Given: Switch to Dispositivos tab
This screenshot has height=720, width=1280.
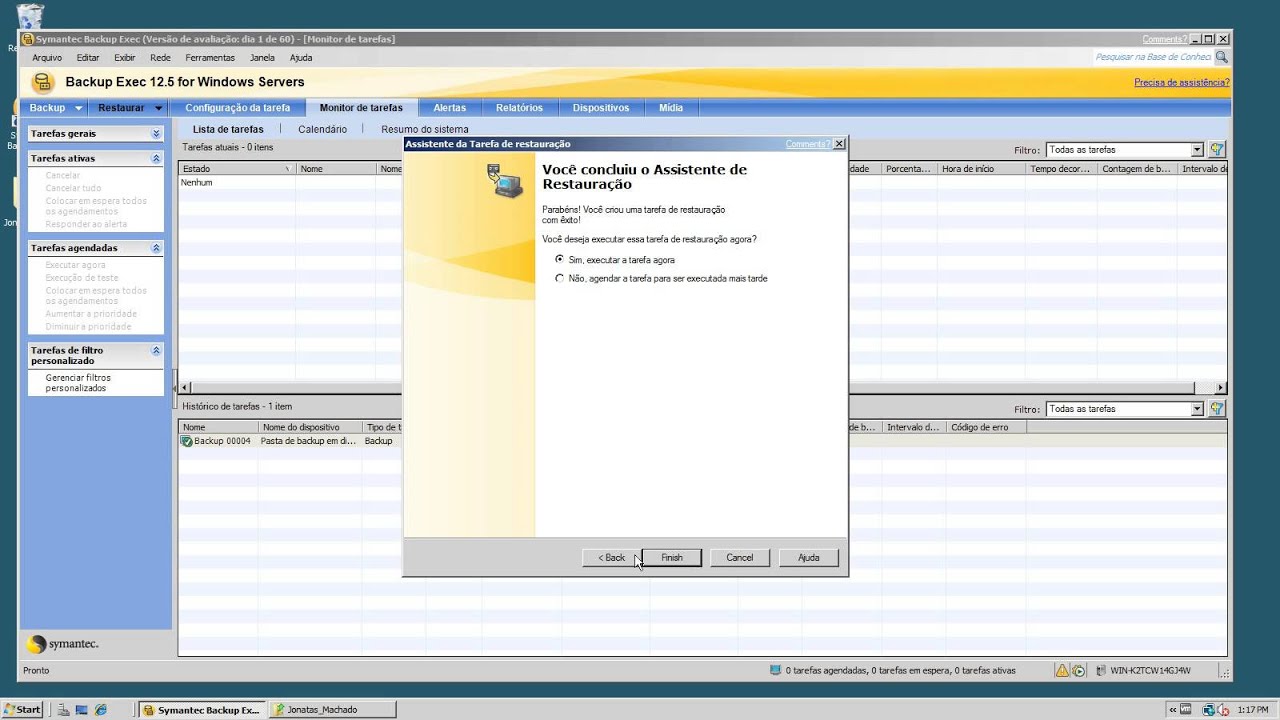Looking at the screenshot, I should click(601, 107).
